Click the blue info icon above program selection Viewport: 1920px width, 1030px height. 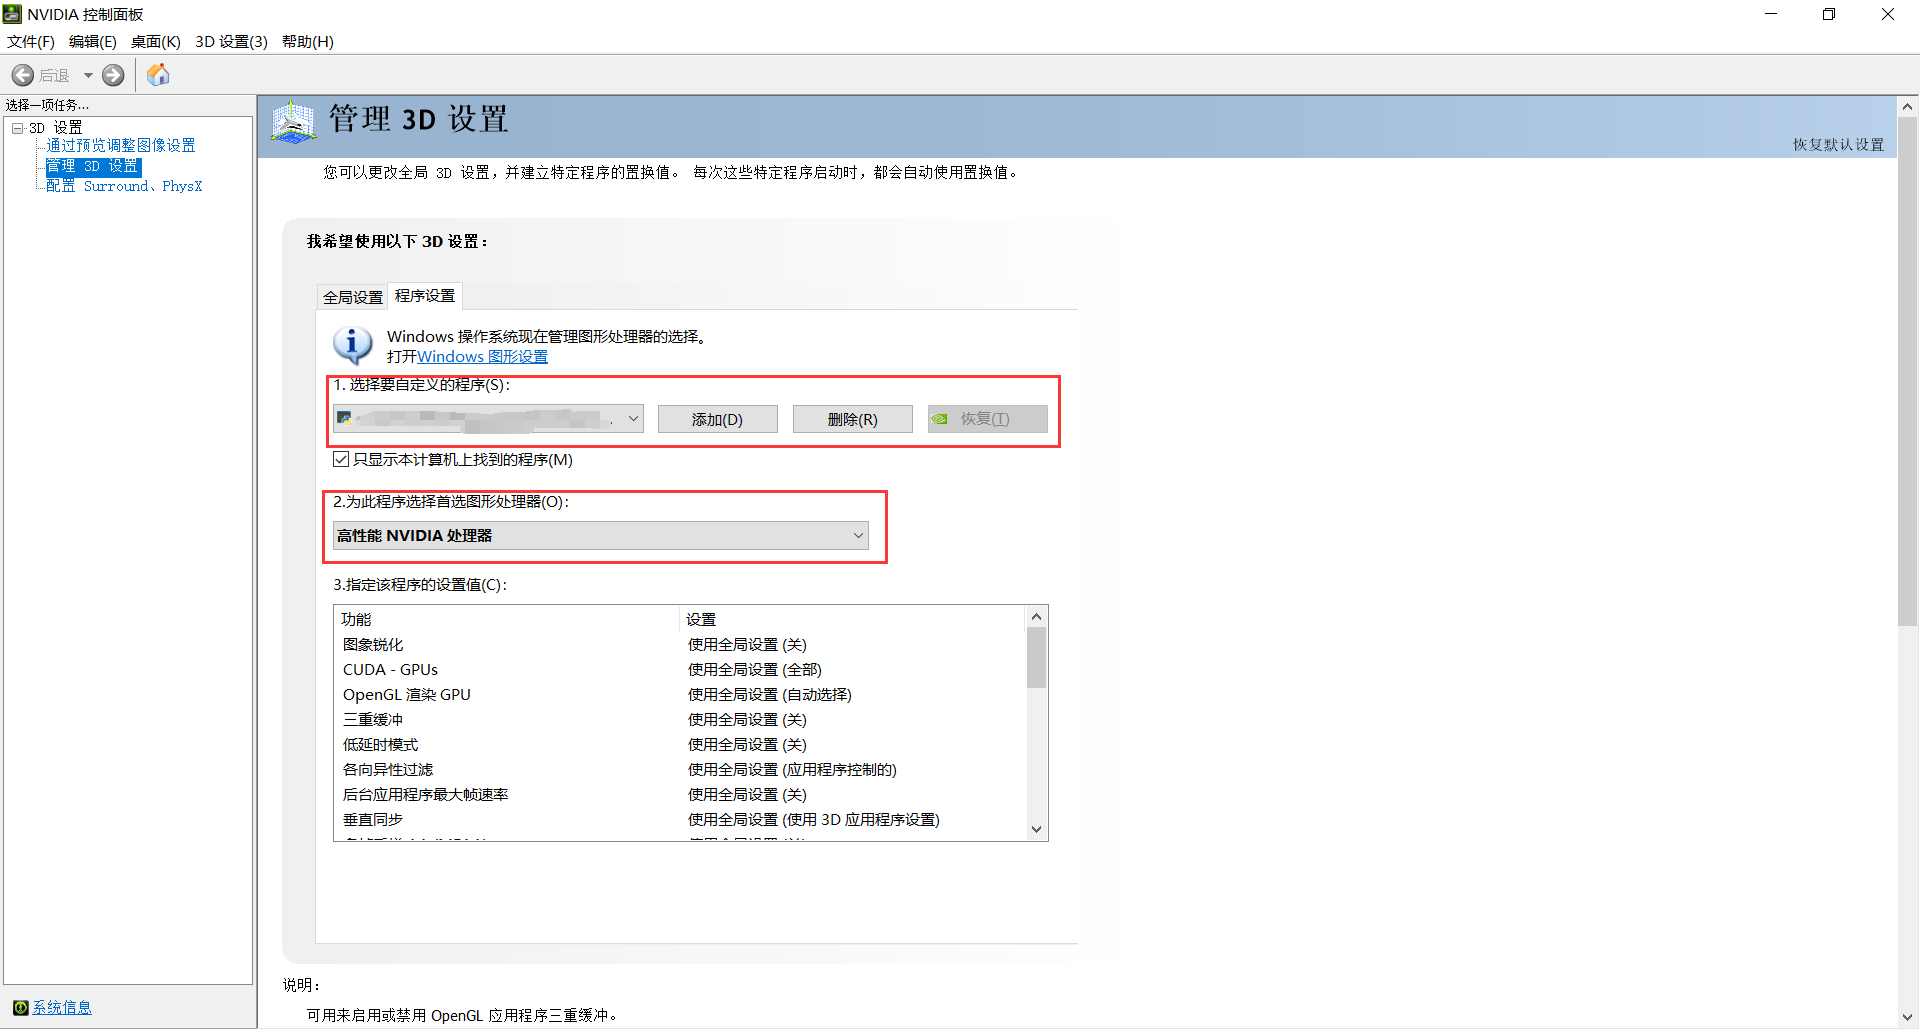tap(351, 345)
